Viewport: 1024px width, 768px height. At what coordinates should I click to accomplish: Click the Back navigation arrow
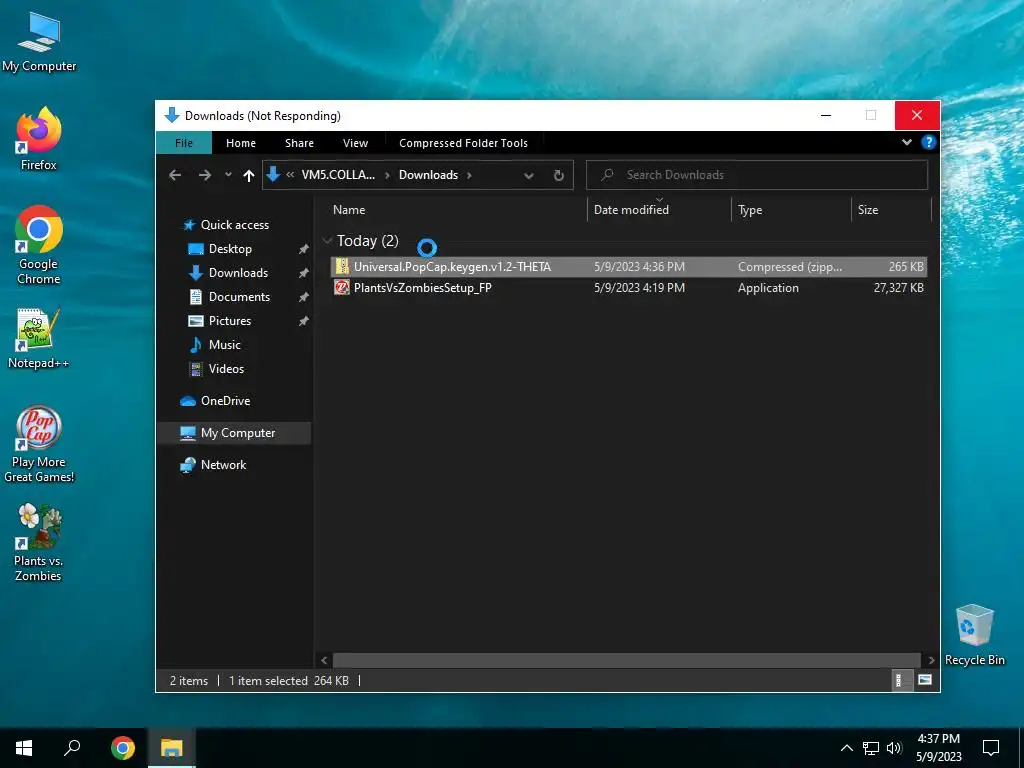[175, 175]
